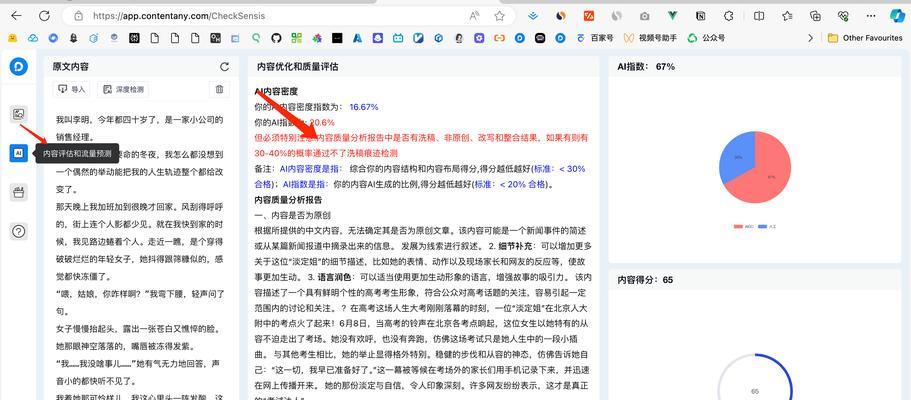This screenshot has height=400, width=911.
Task: Open the blue layered extension icon
Action: pos(533,16)
